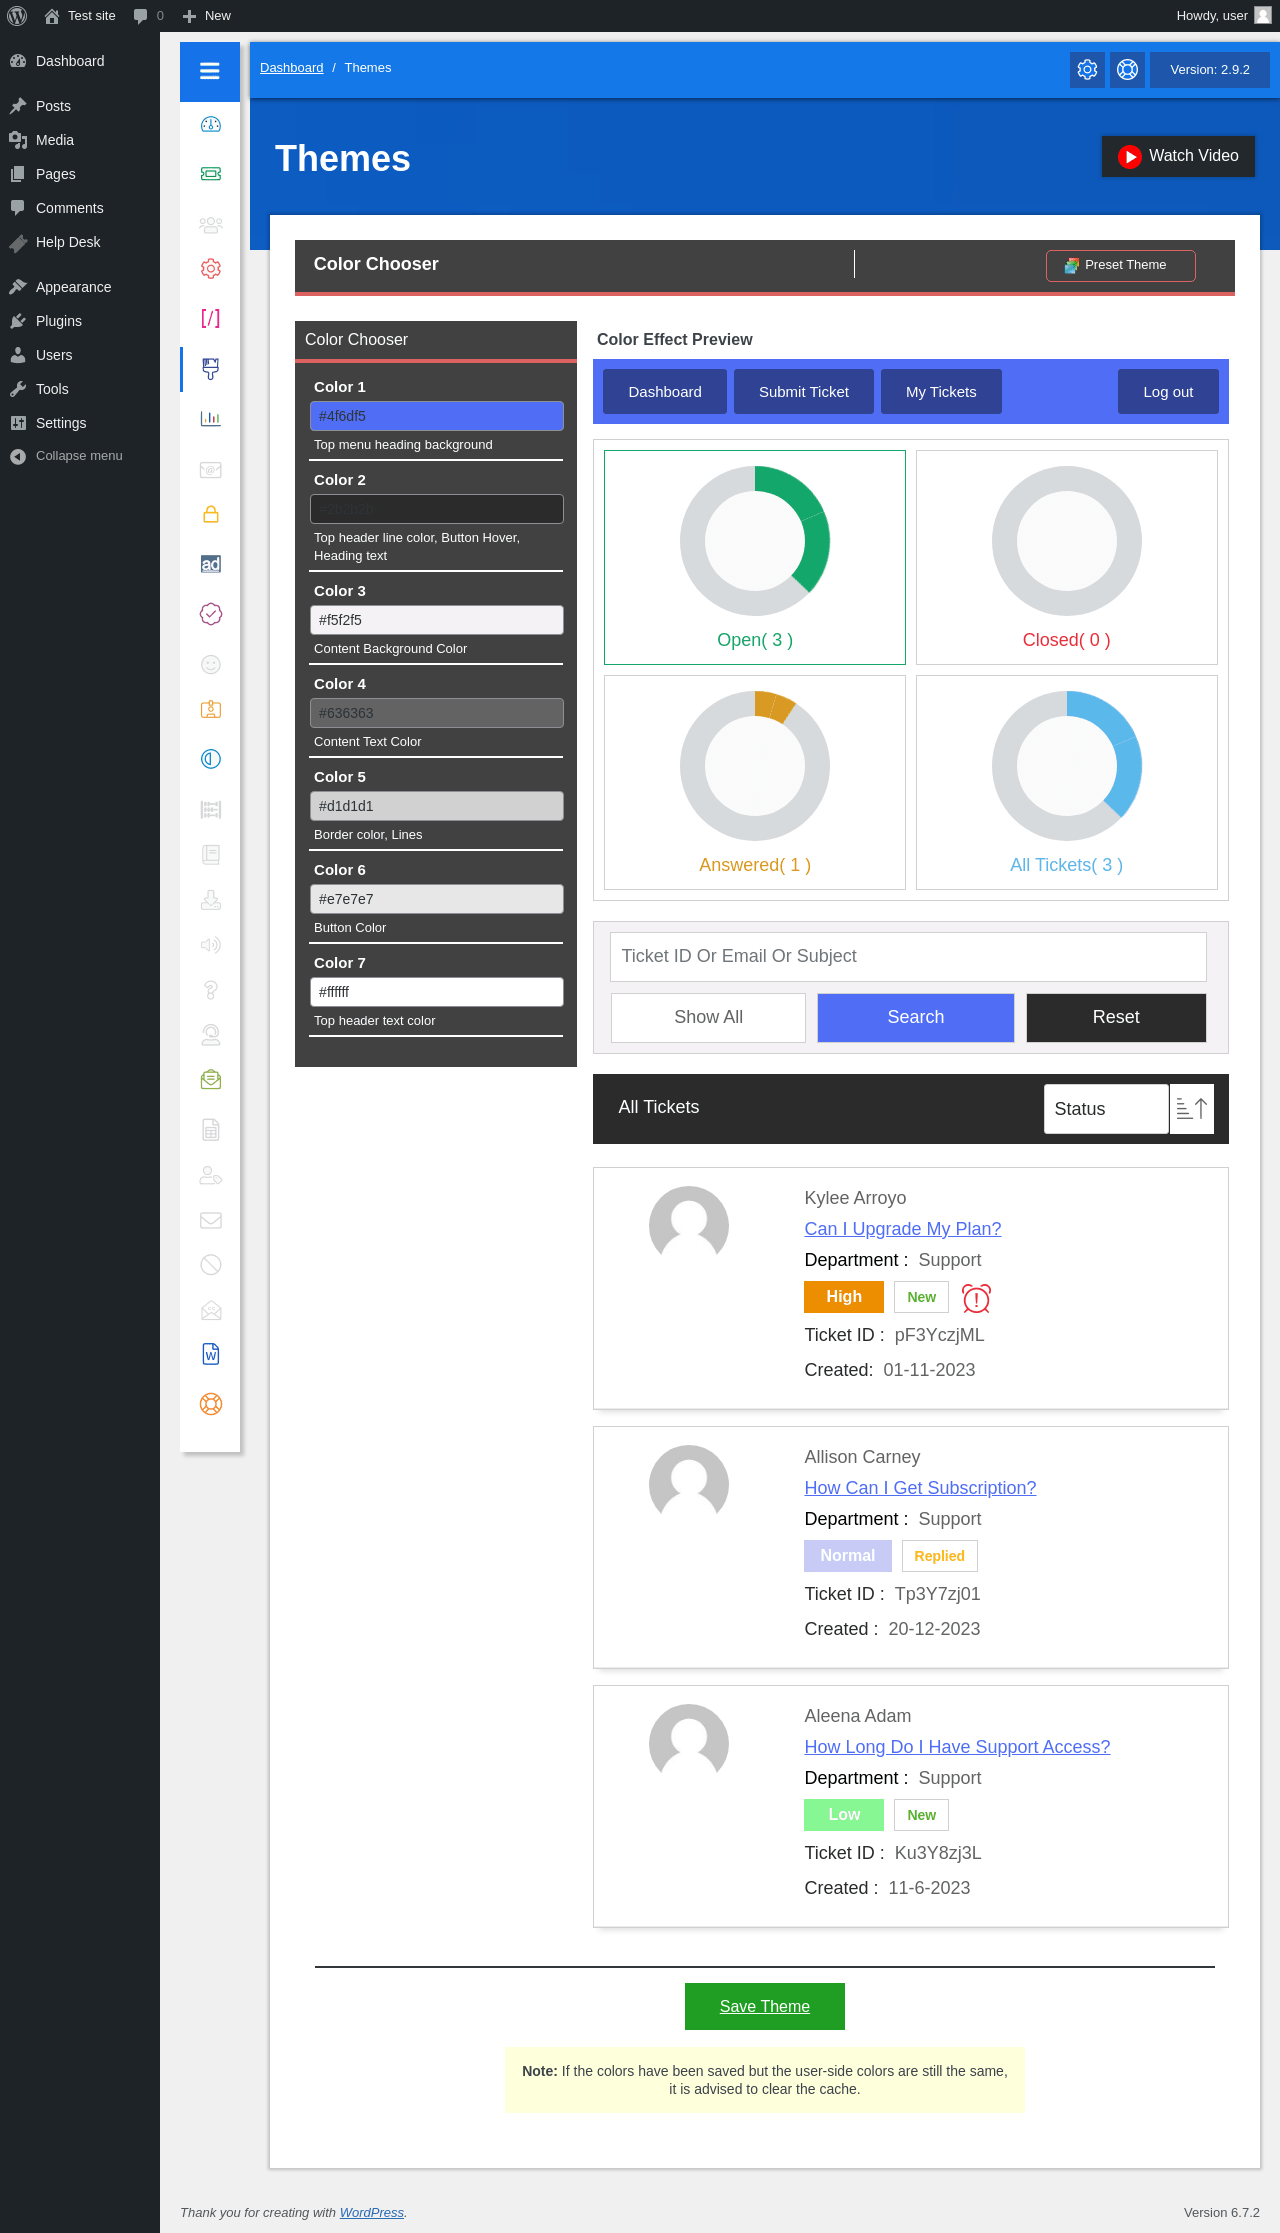The height and width of the screenshot is (2233, 1280).
Task: Follow the 'Can I Upgrade My Plan?' link
Action: click(903, 1229)
